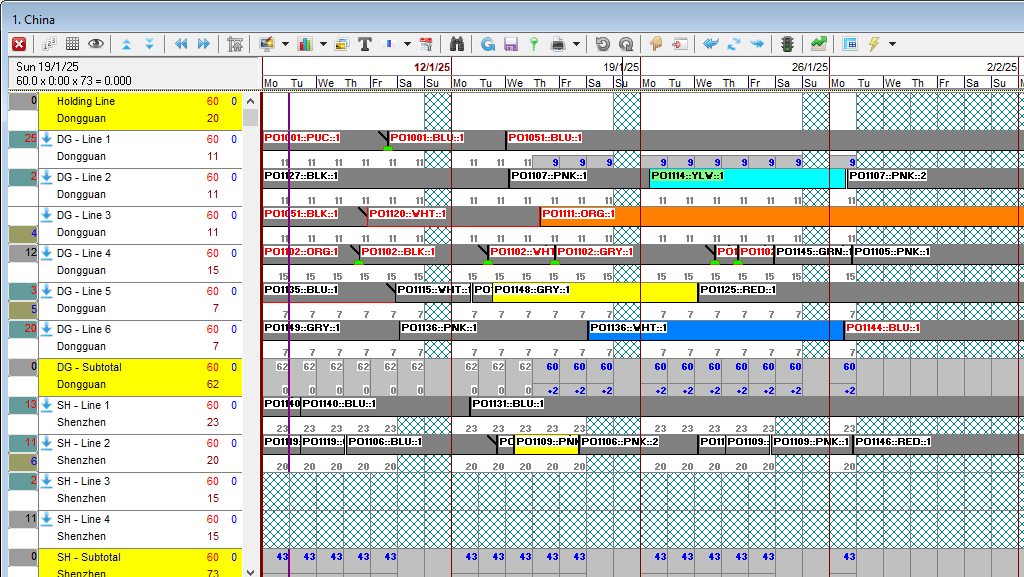Image resolution: width=1024 pixels, height=577 pixels.
Task: Click the blue fast-forward double-right arrows
Action: pos(204,44)
